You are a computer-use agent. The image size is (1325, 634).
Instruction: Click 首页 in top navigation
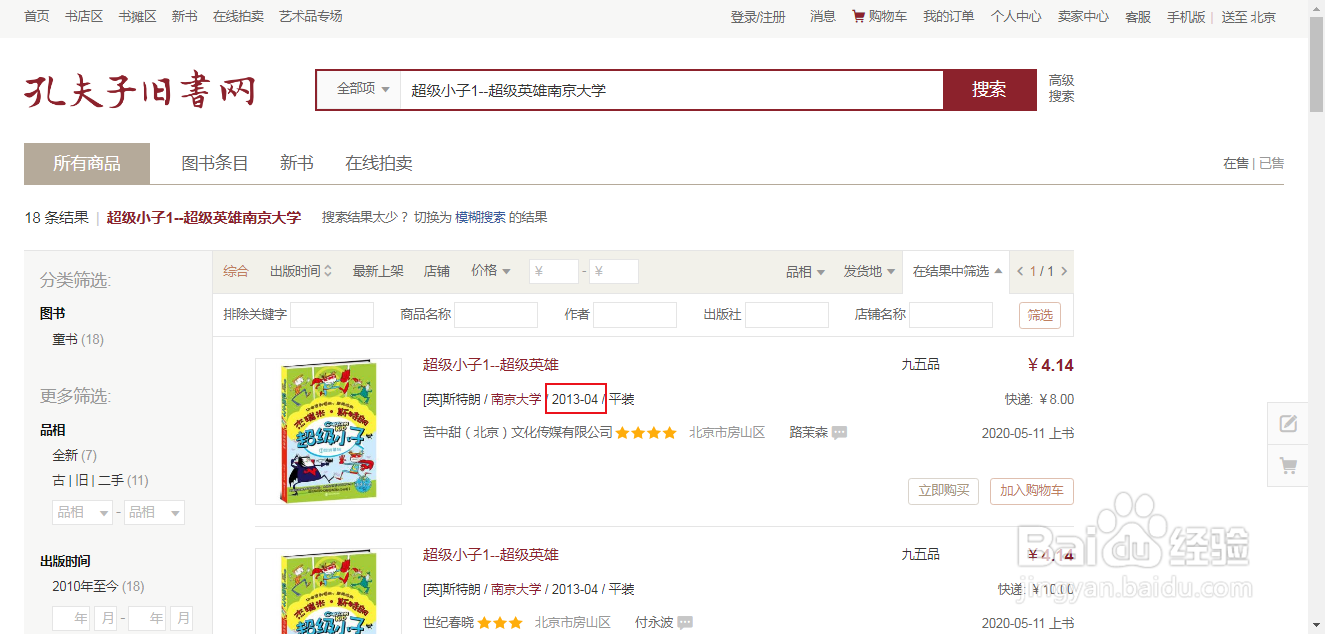click(x=37, y=16)
